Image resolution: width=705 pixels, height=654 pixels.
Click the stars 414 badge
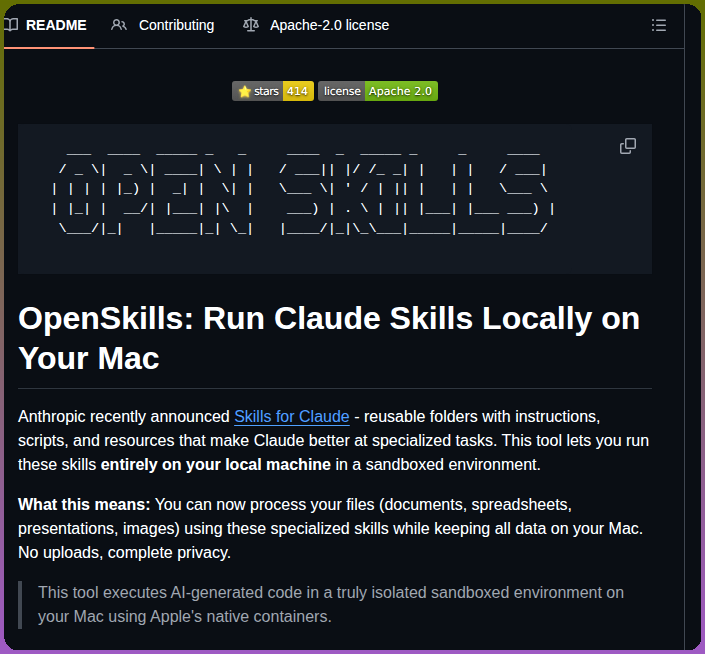[x=273, y=91]
